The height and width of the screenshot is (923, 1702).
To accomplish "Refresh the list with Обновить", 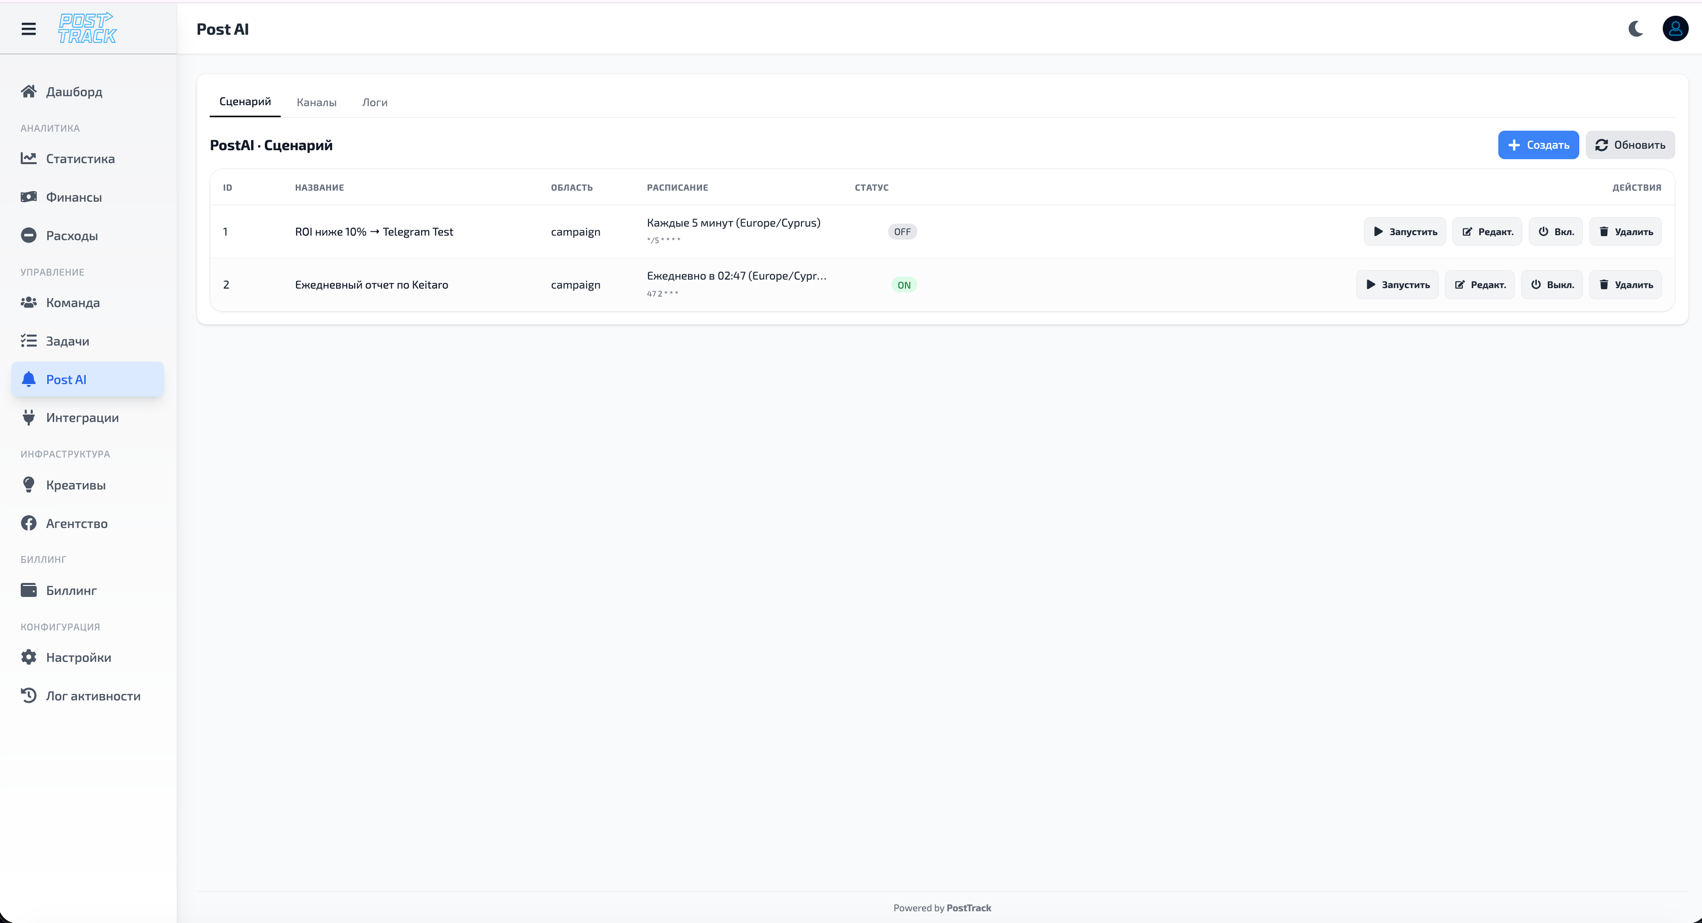I will (1629, 145).
